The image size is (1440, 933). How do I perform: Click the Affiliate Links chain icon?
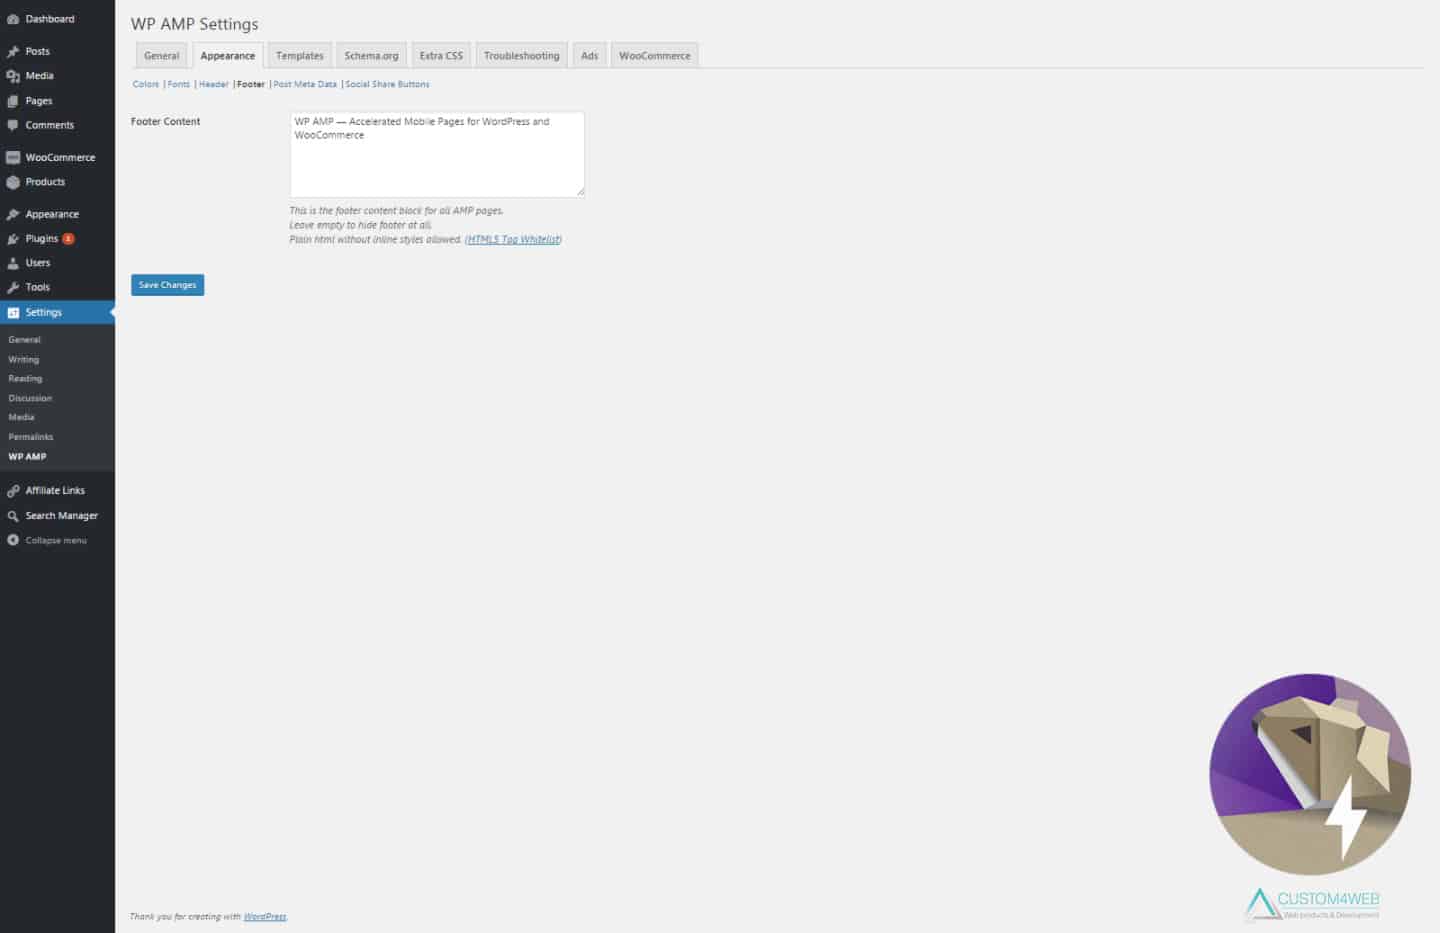pyautogui.click(x=13, y=491)
